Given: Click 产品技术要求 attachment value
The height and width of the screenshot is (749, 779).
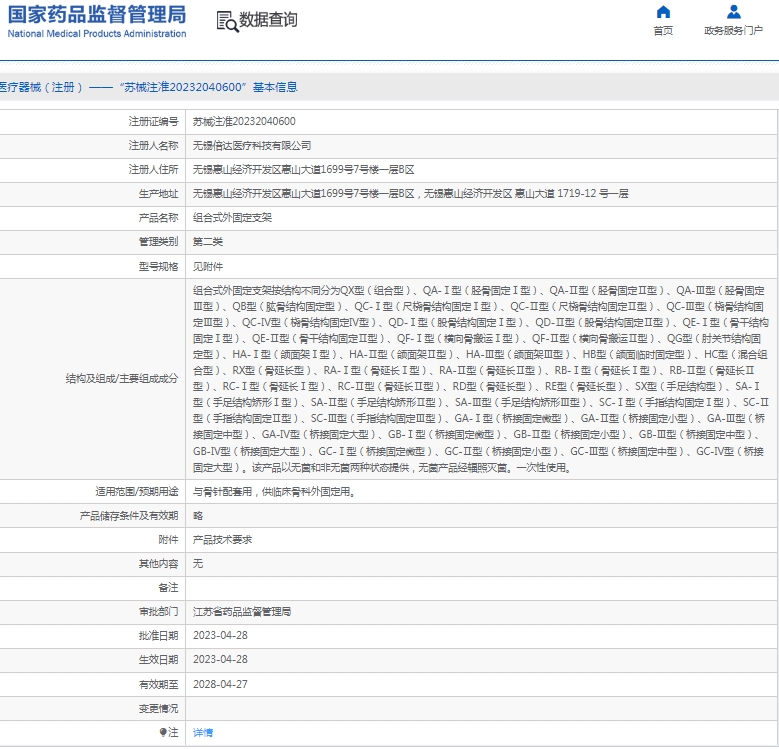Looking at the screenshot, I should click(x=223, y=540).
